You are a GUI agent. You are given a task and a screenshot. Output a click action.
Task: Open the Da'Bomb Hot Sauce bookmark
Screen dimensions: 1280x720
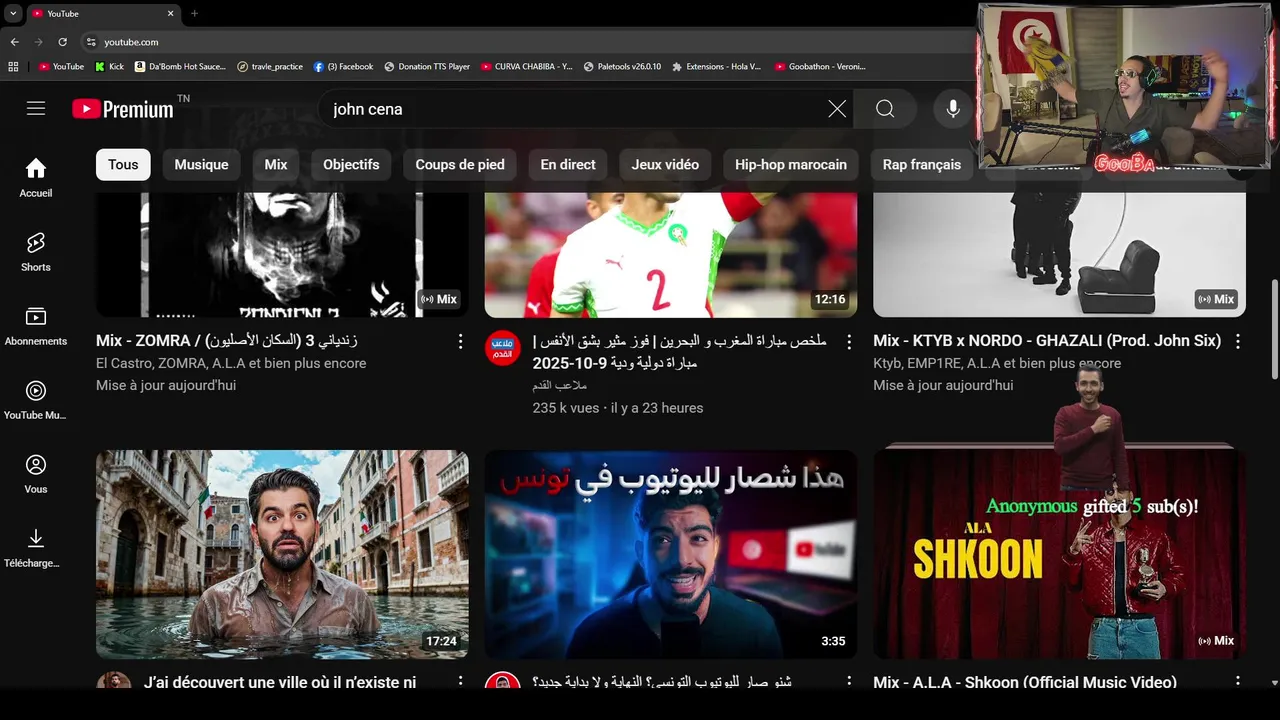[x=180, y=67]
